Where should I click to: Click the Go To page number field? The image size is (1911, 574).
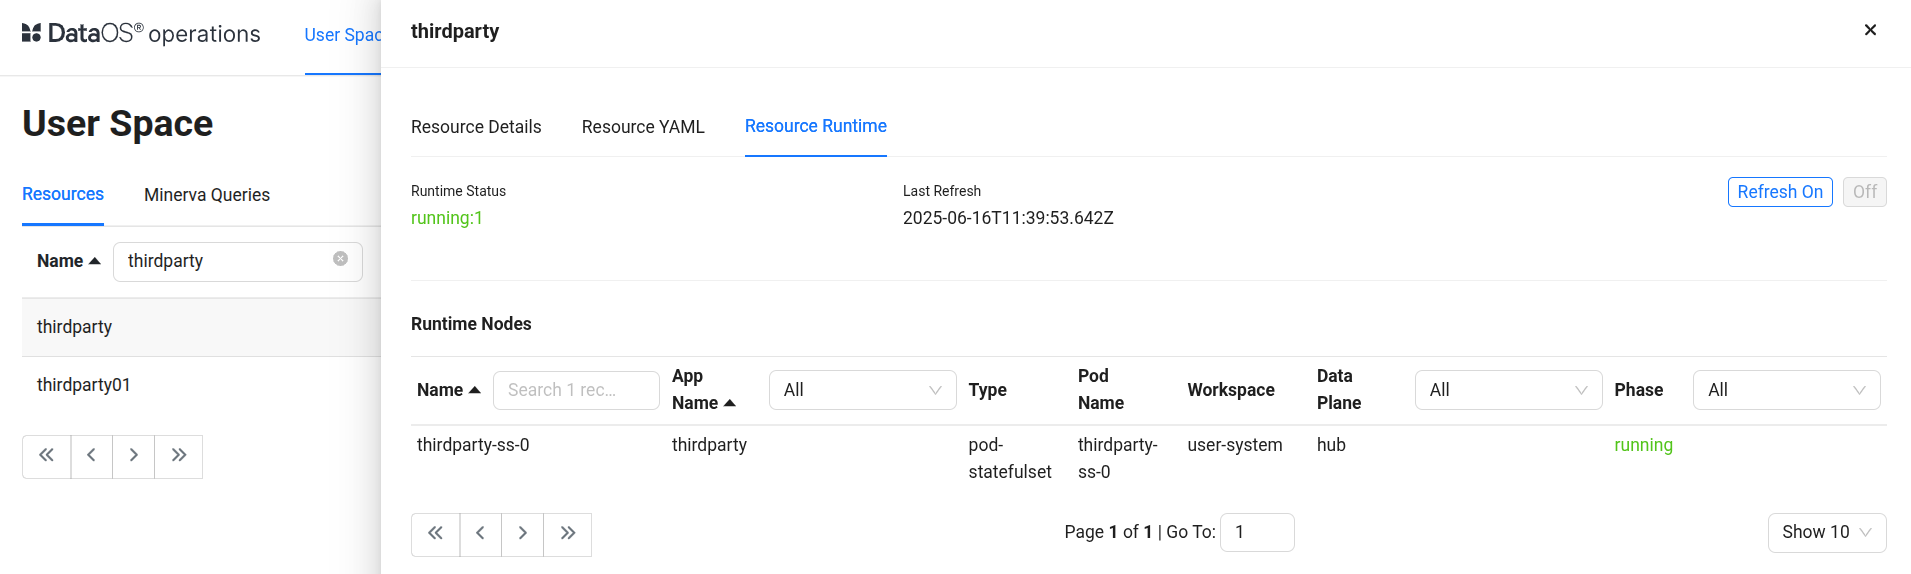click(1256, 532)
